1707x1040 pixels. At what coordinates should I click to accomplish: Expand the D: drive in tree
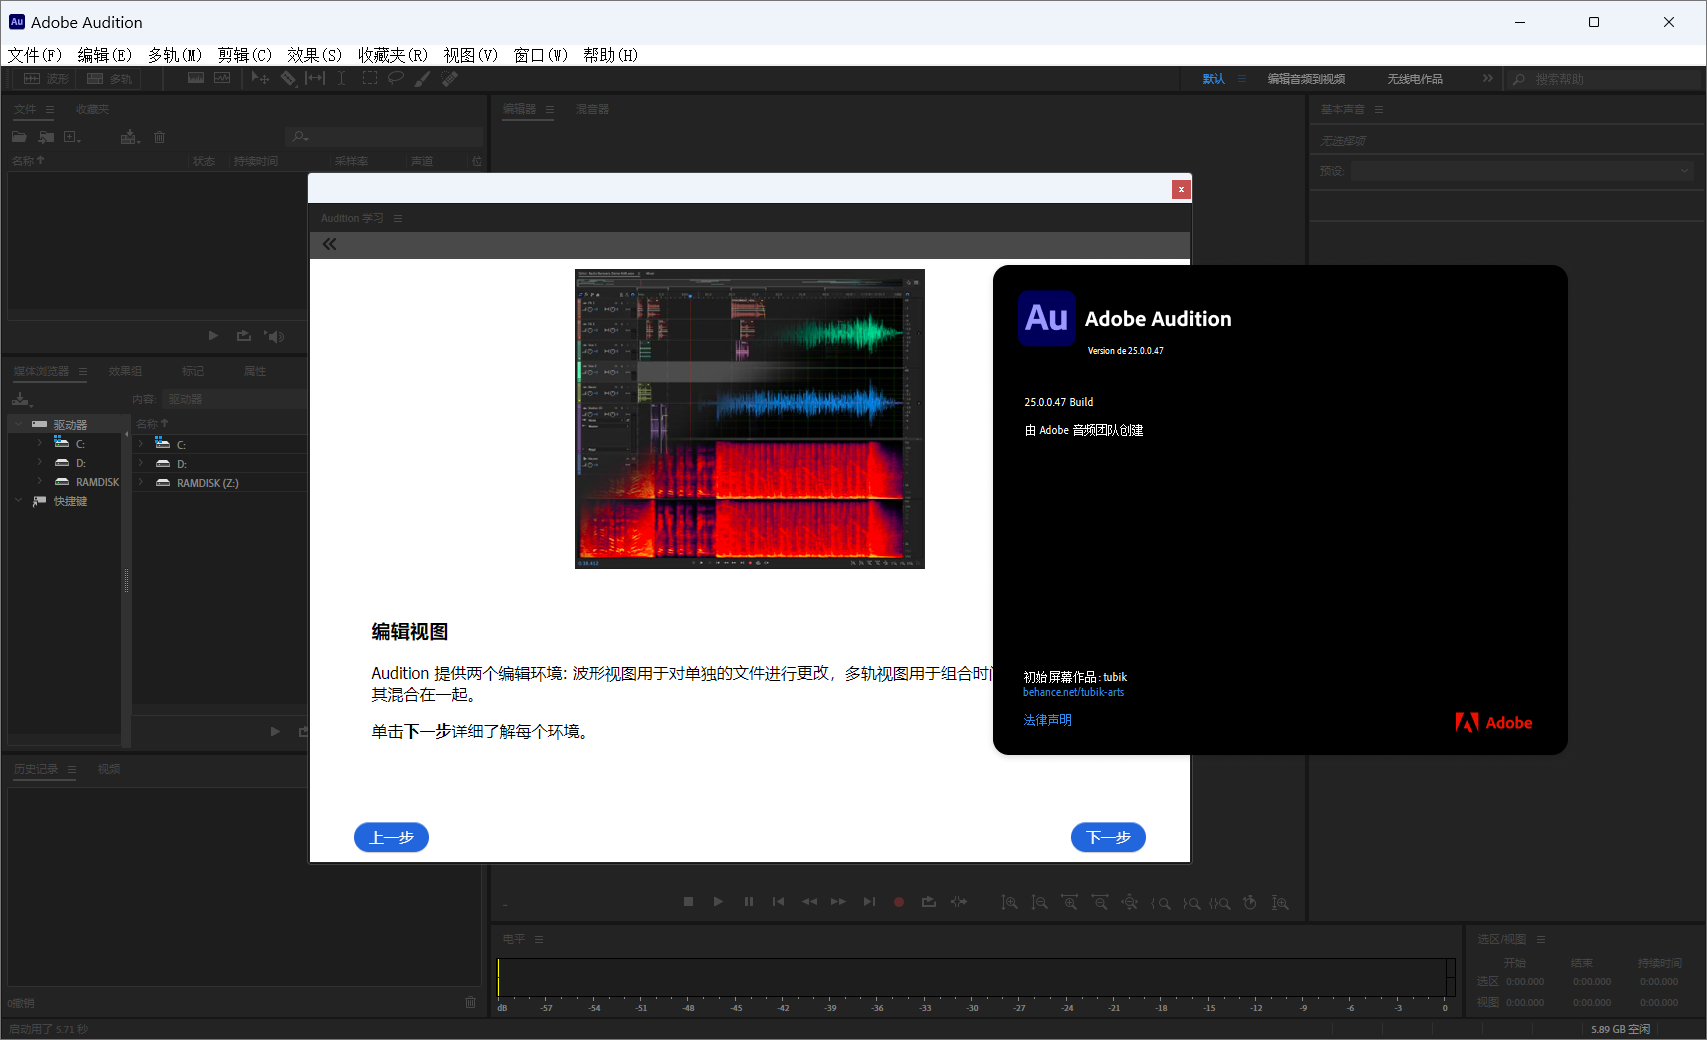click(x=39, y=462)
